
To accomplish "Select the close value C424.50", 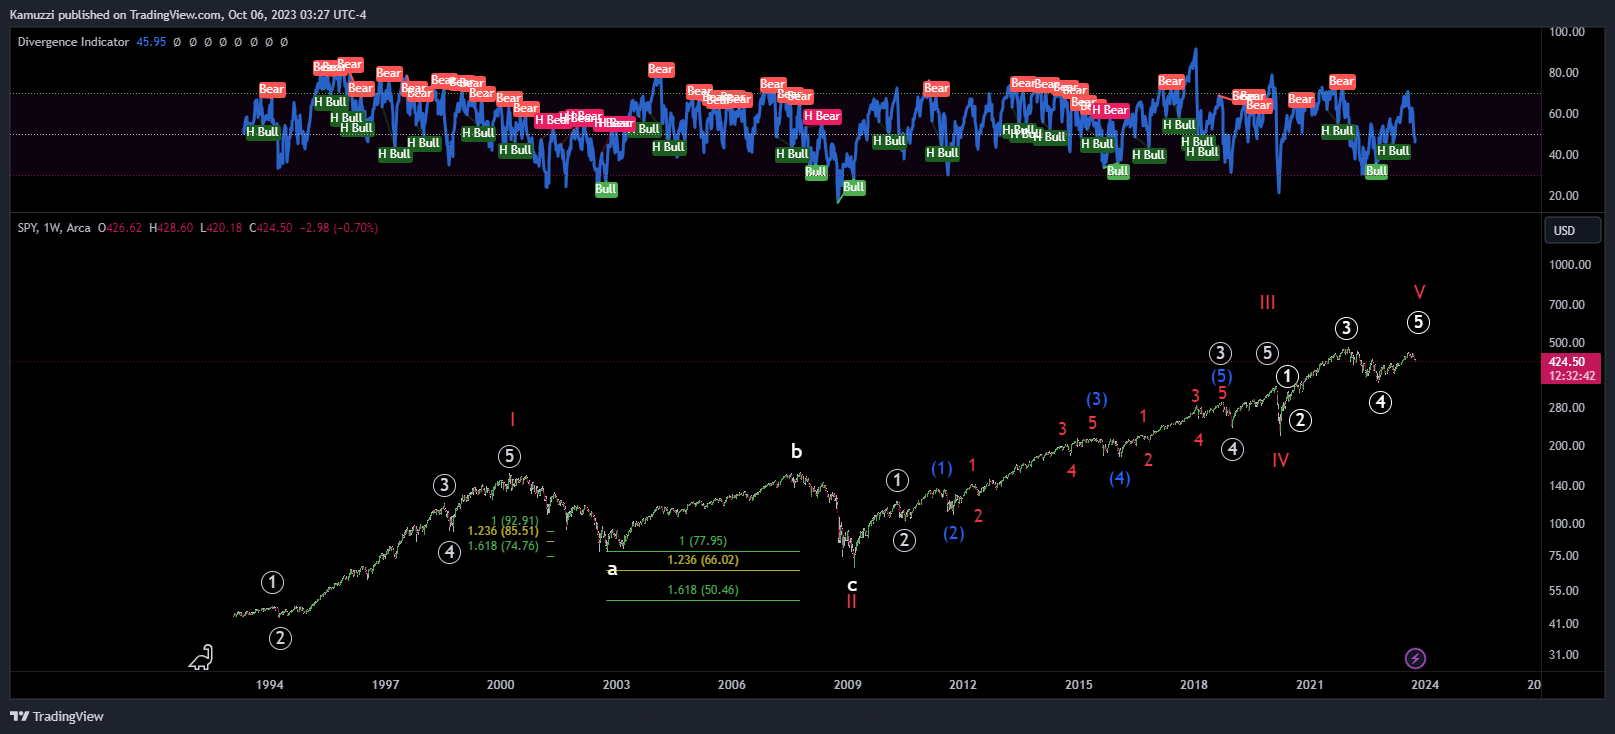I will 271,228.
